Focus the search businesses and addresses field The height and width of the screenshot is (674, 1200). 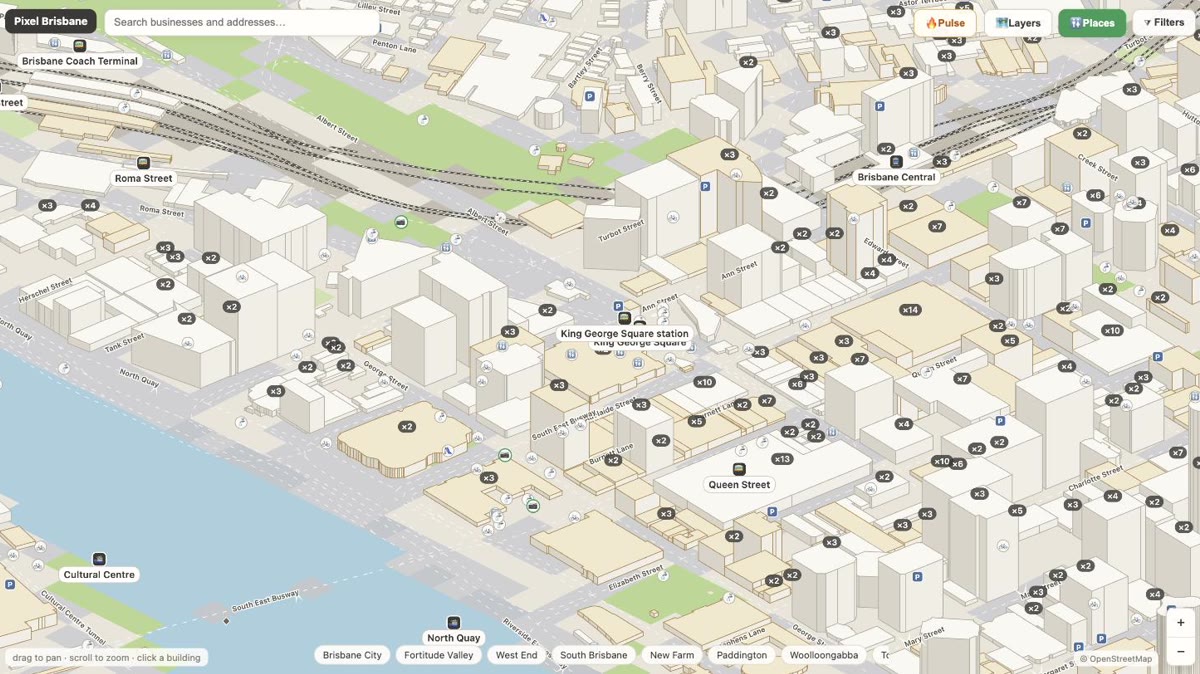pyautogui.click(x=242, y=22)
